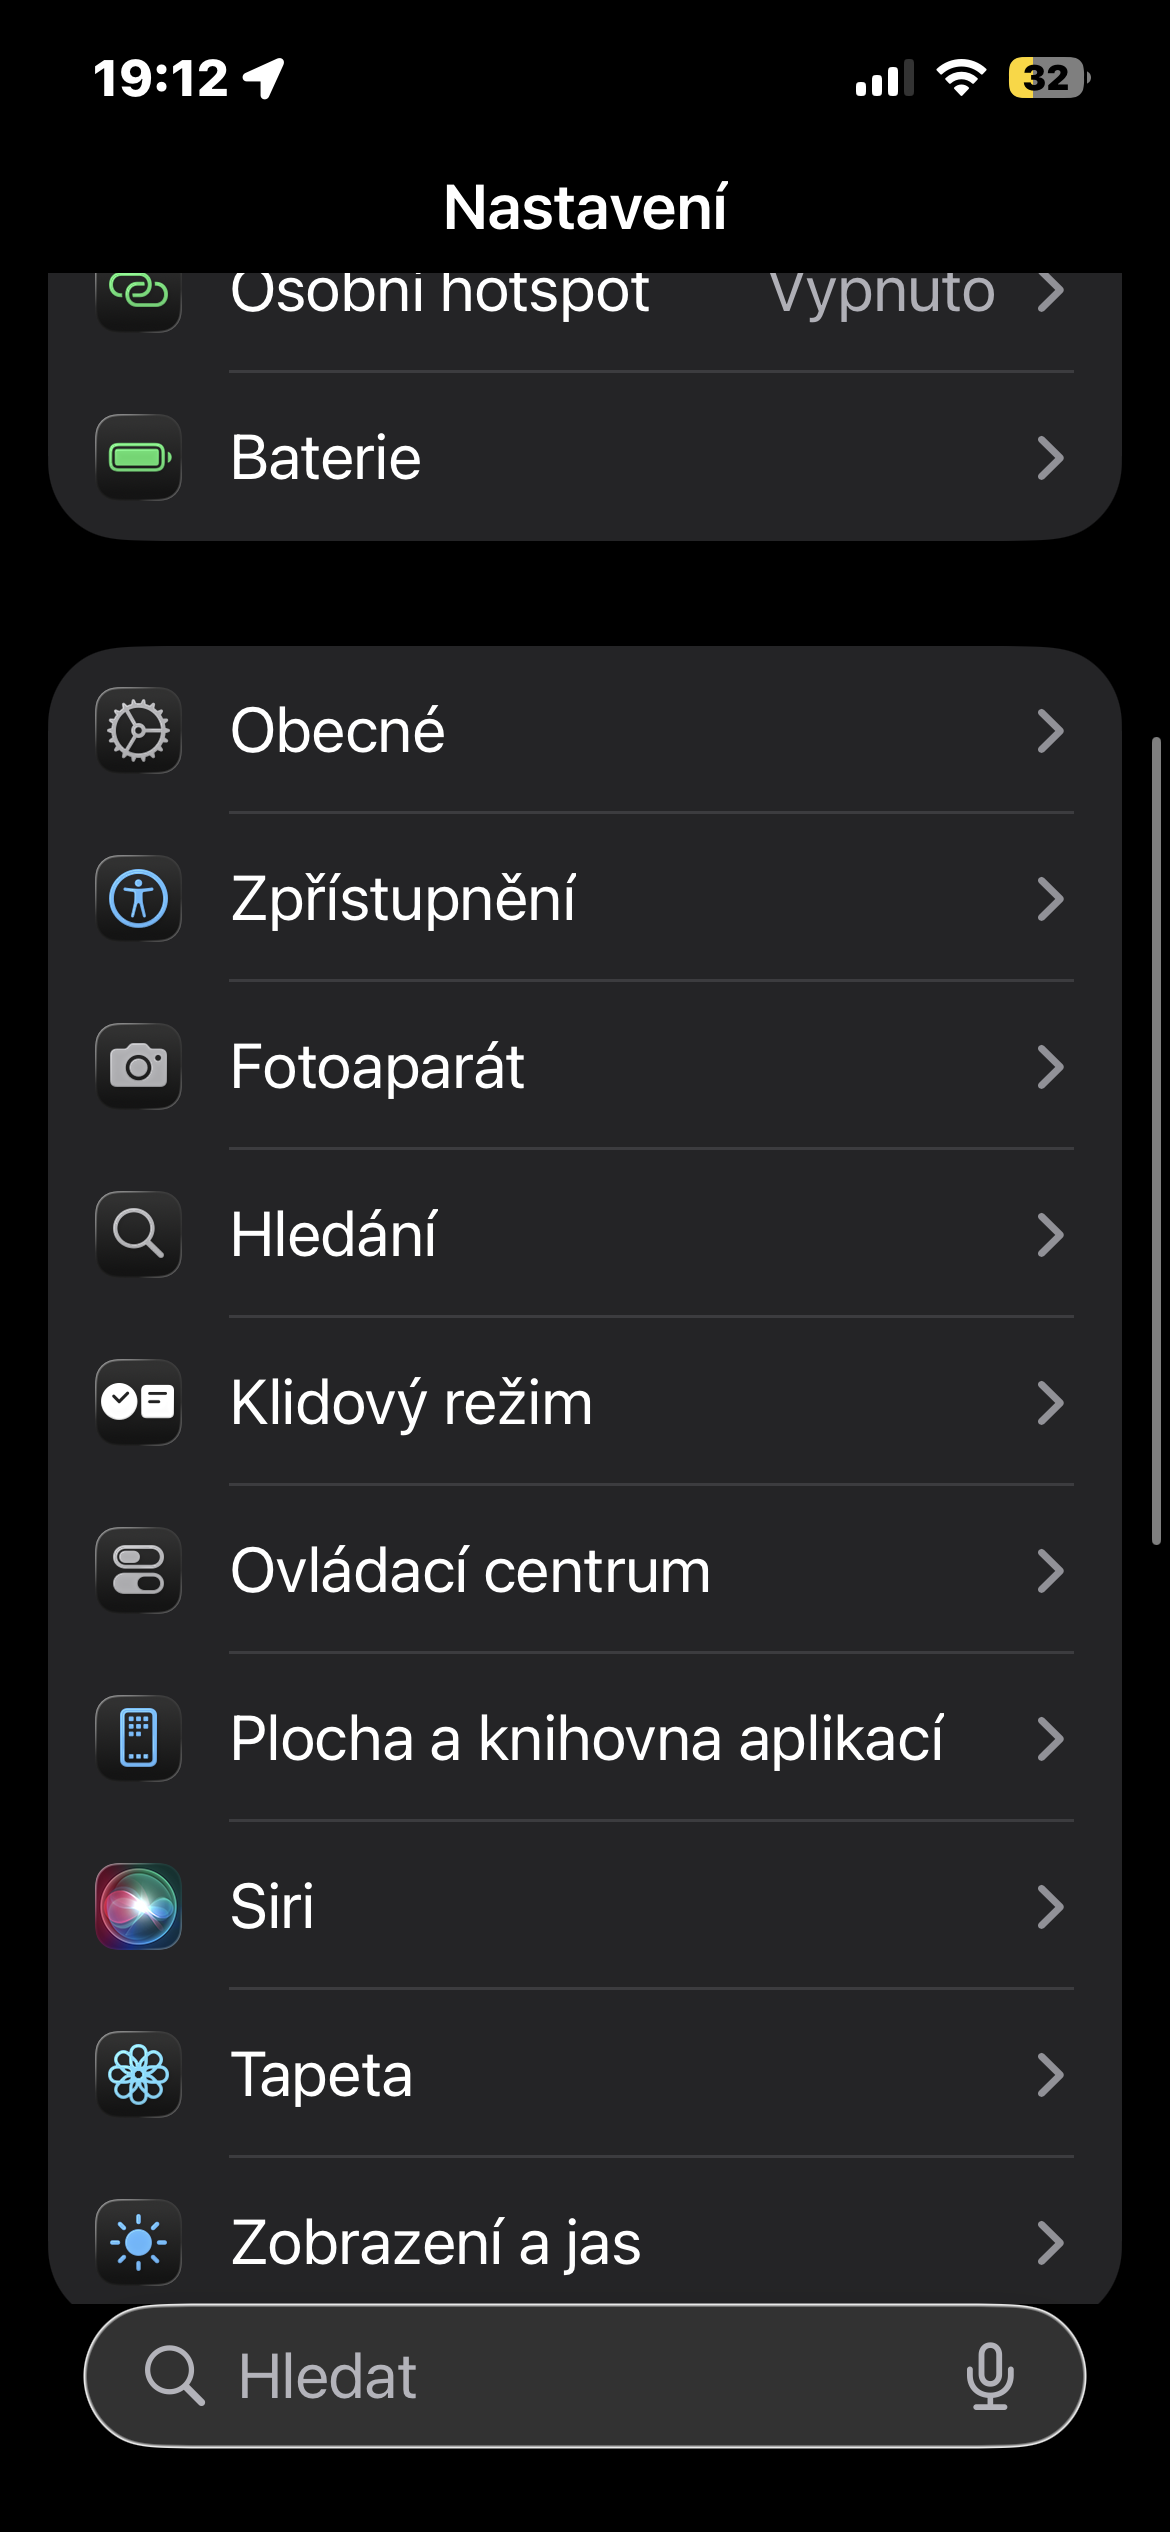1170x2532 pixels.
Task: Expand the Baterie row chevron
Action: pyautogui.click(x=1049, y=458)
